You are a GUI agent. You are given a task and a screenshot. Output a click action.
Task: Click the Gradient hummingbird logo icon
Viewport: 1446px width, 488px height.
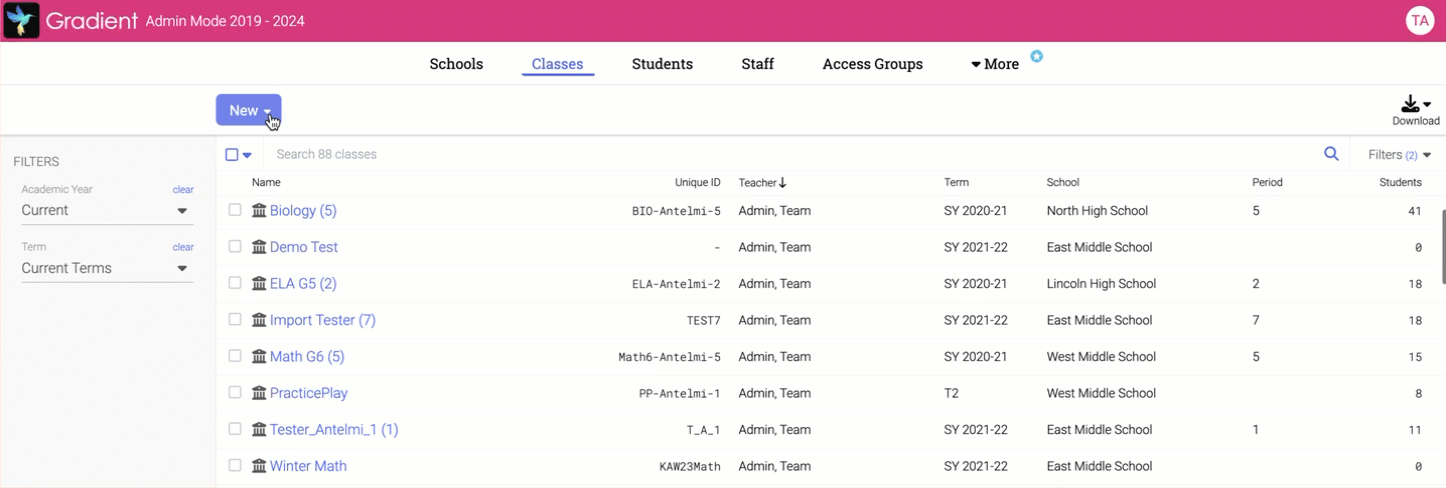click(x=22, y=21)
